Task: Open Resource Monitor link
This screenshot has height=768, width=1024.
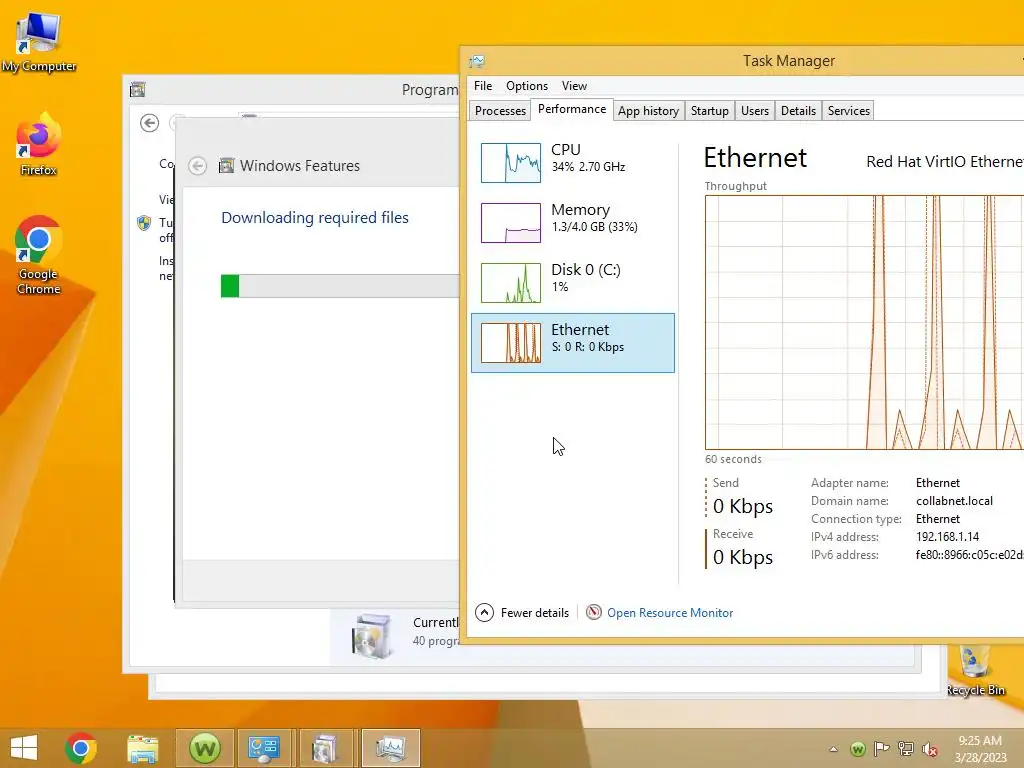Action: point(670,613)
